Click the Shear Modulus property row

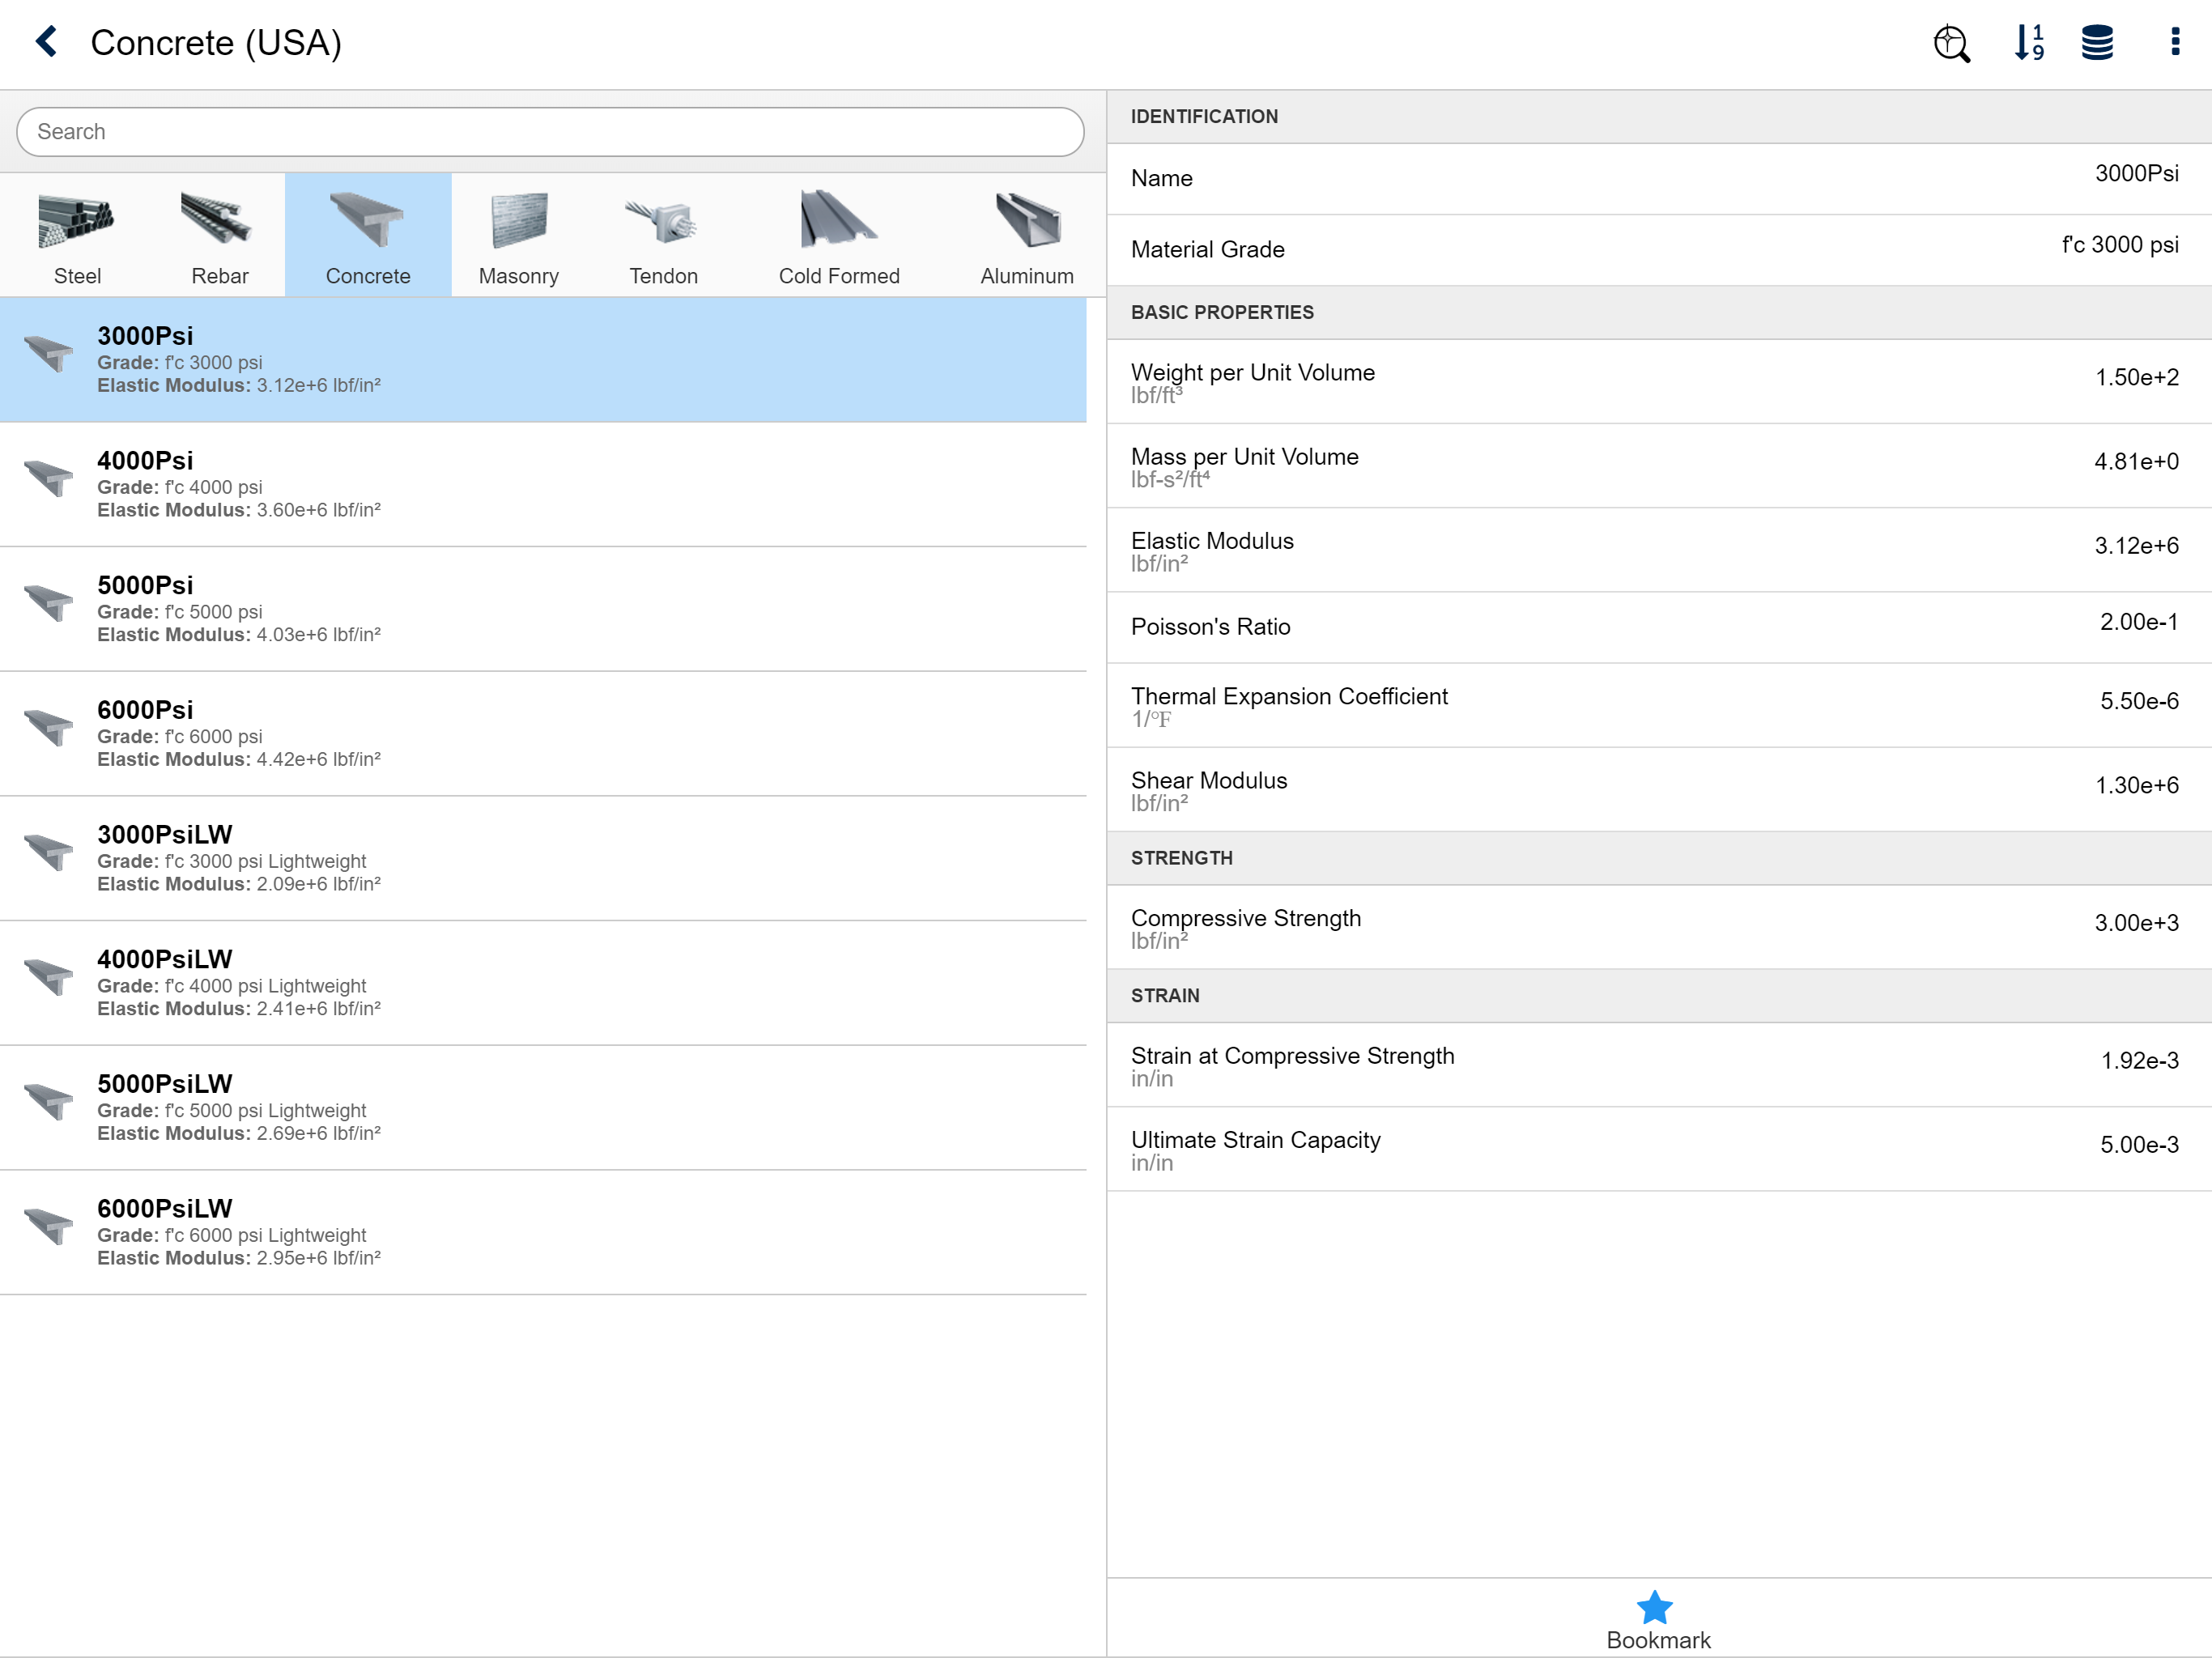pyautogui.click(x=1659, y=790)
